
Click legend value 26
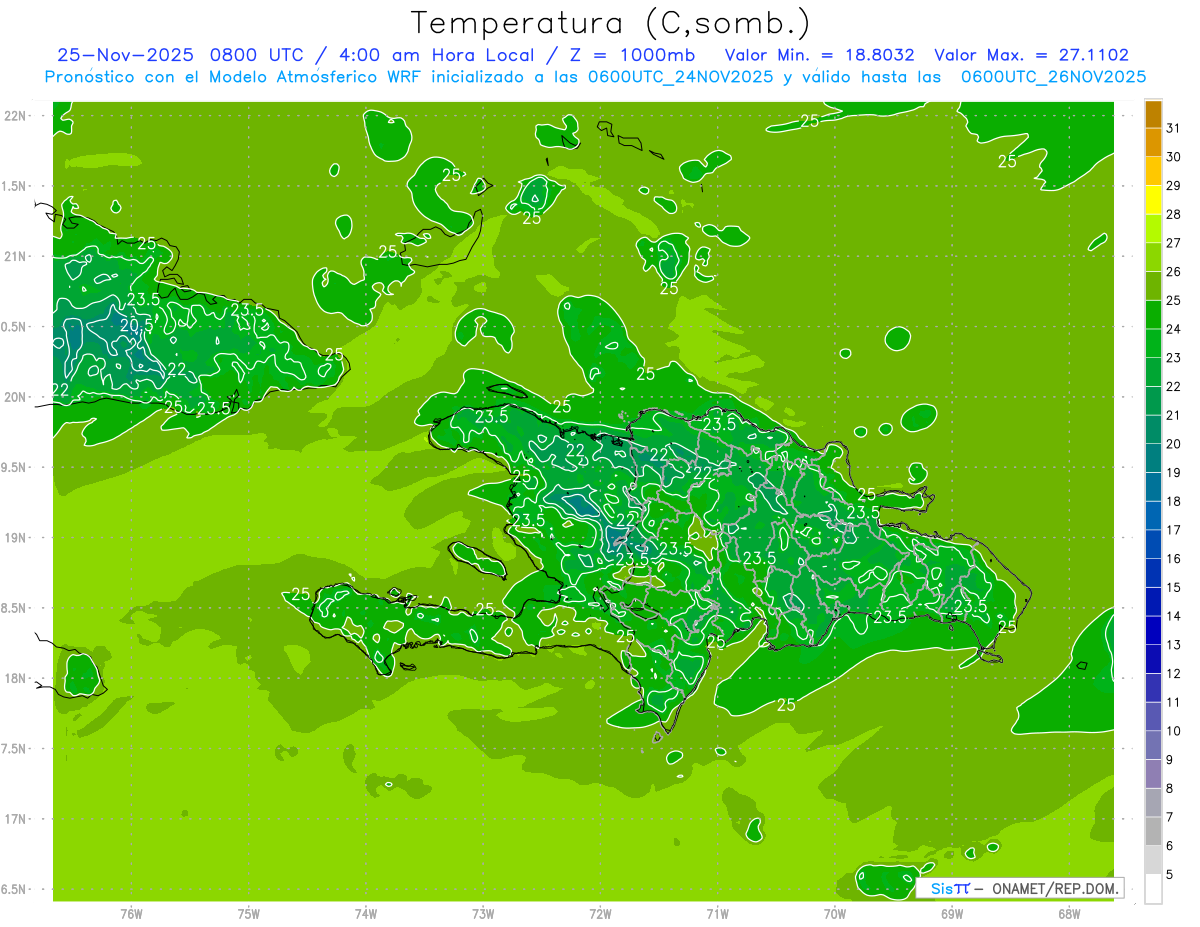[1173, 272]
